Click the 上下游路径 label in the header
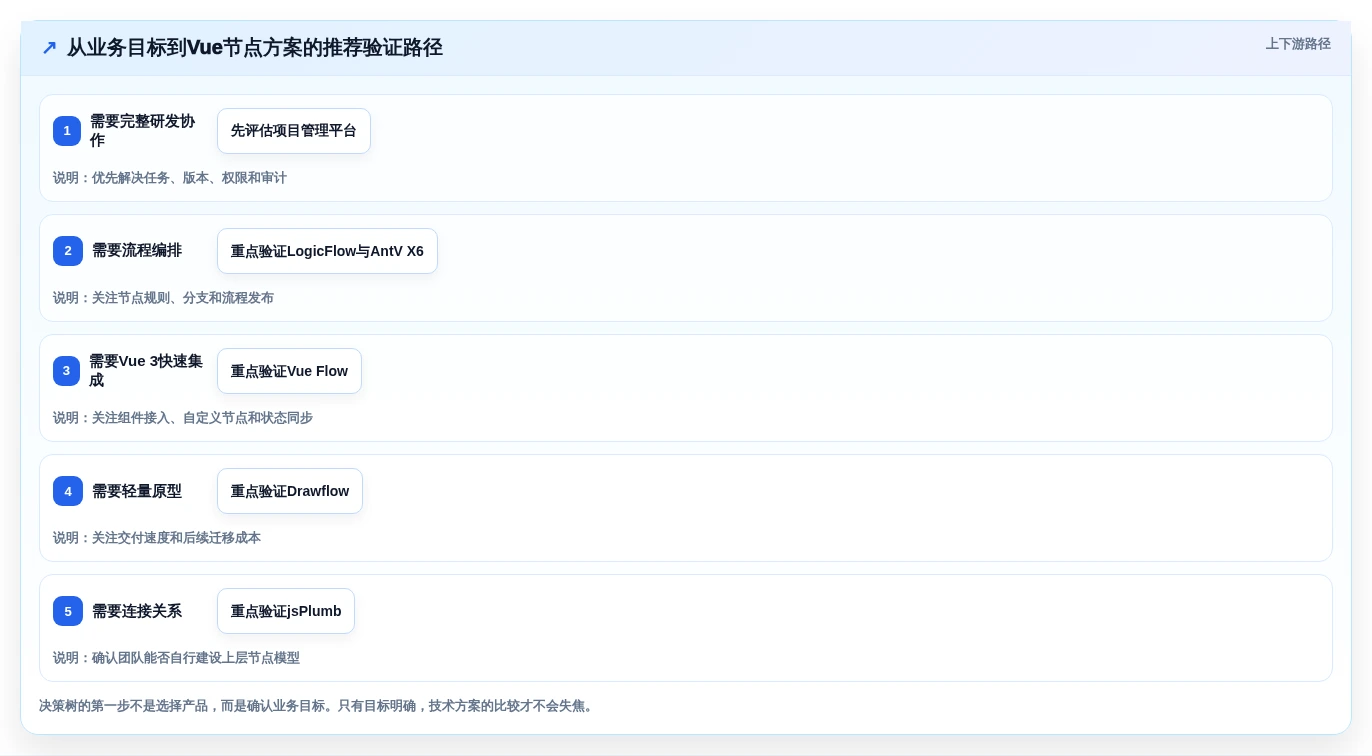The image size is (1372, 756). point(1298,44)
